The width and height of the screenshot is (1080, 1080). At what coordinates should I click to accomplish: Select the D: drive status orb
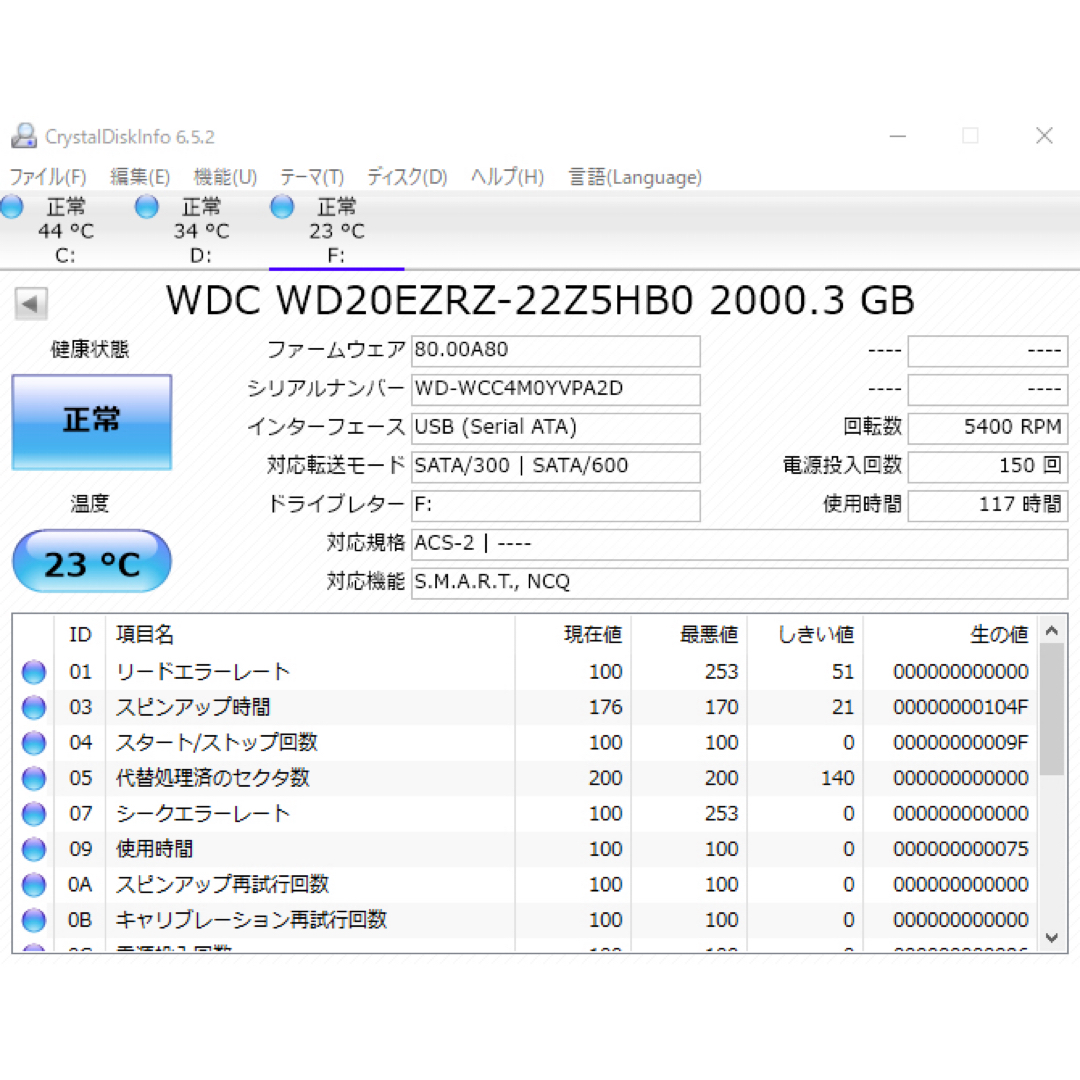[147, 207]
